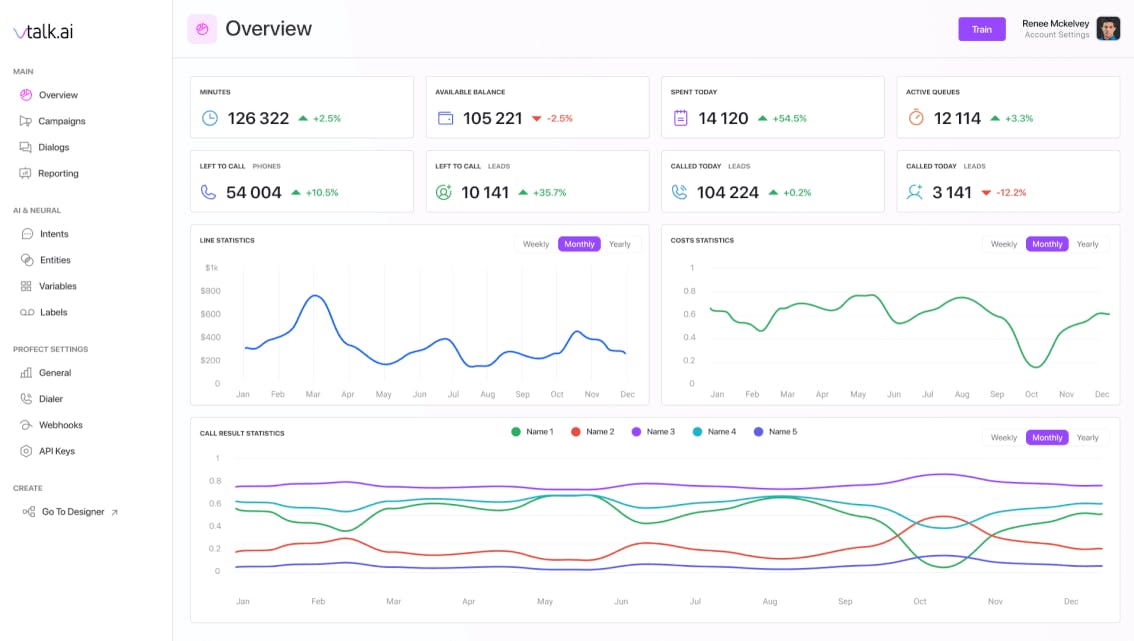
Task: Select Monthly in Line Statistics
Action: [x=579, y=244]
